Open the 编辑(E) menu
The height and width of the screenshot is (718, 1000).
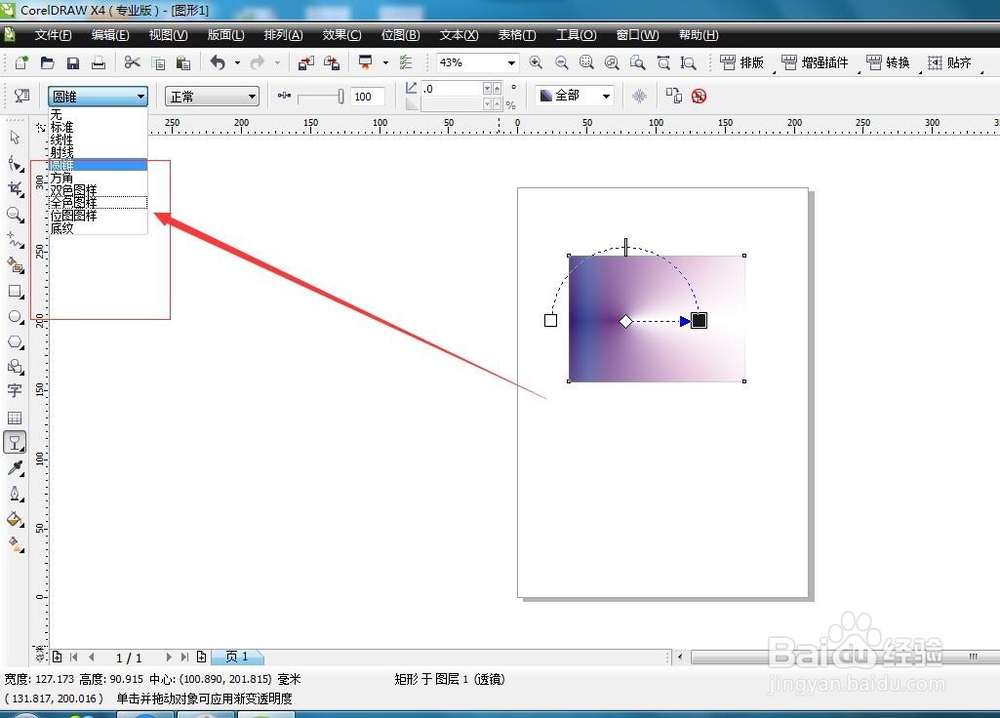[110, 35]
